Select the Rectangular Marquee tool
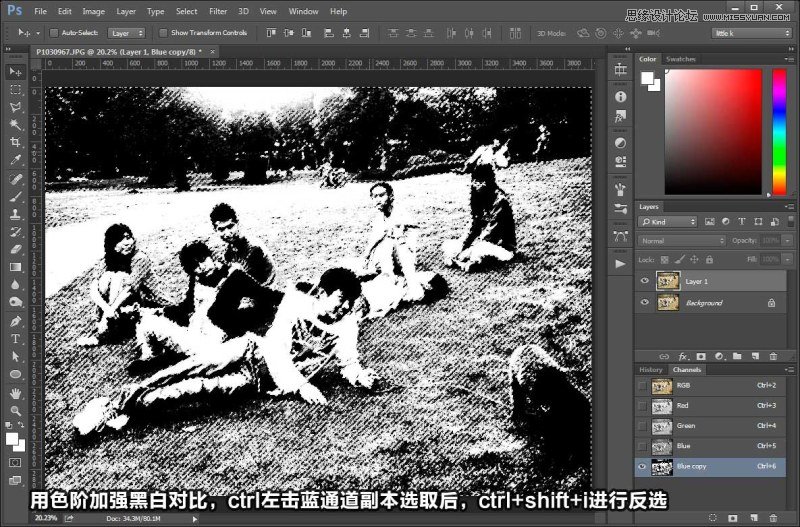The image size is (800, 527). (15, 90)
